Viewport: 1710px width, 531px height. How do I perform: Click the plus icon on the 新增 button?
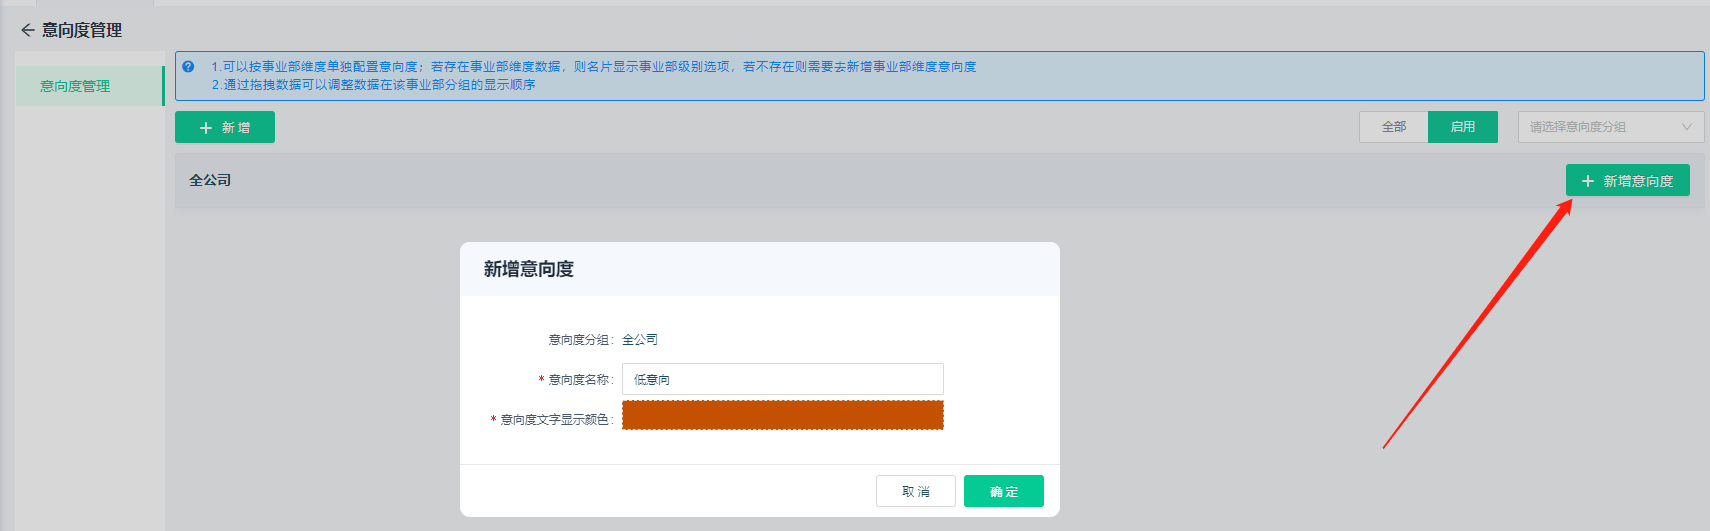206,128
